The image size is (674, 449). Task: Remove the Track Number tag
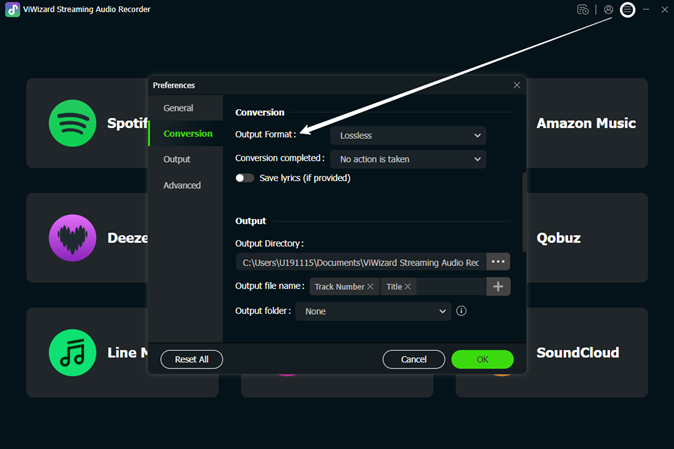(x=370, y=287)
